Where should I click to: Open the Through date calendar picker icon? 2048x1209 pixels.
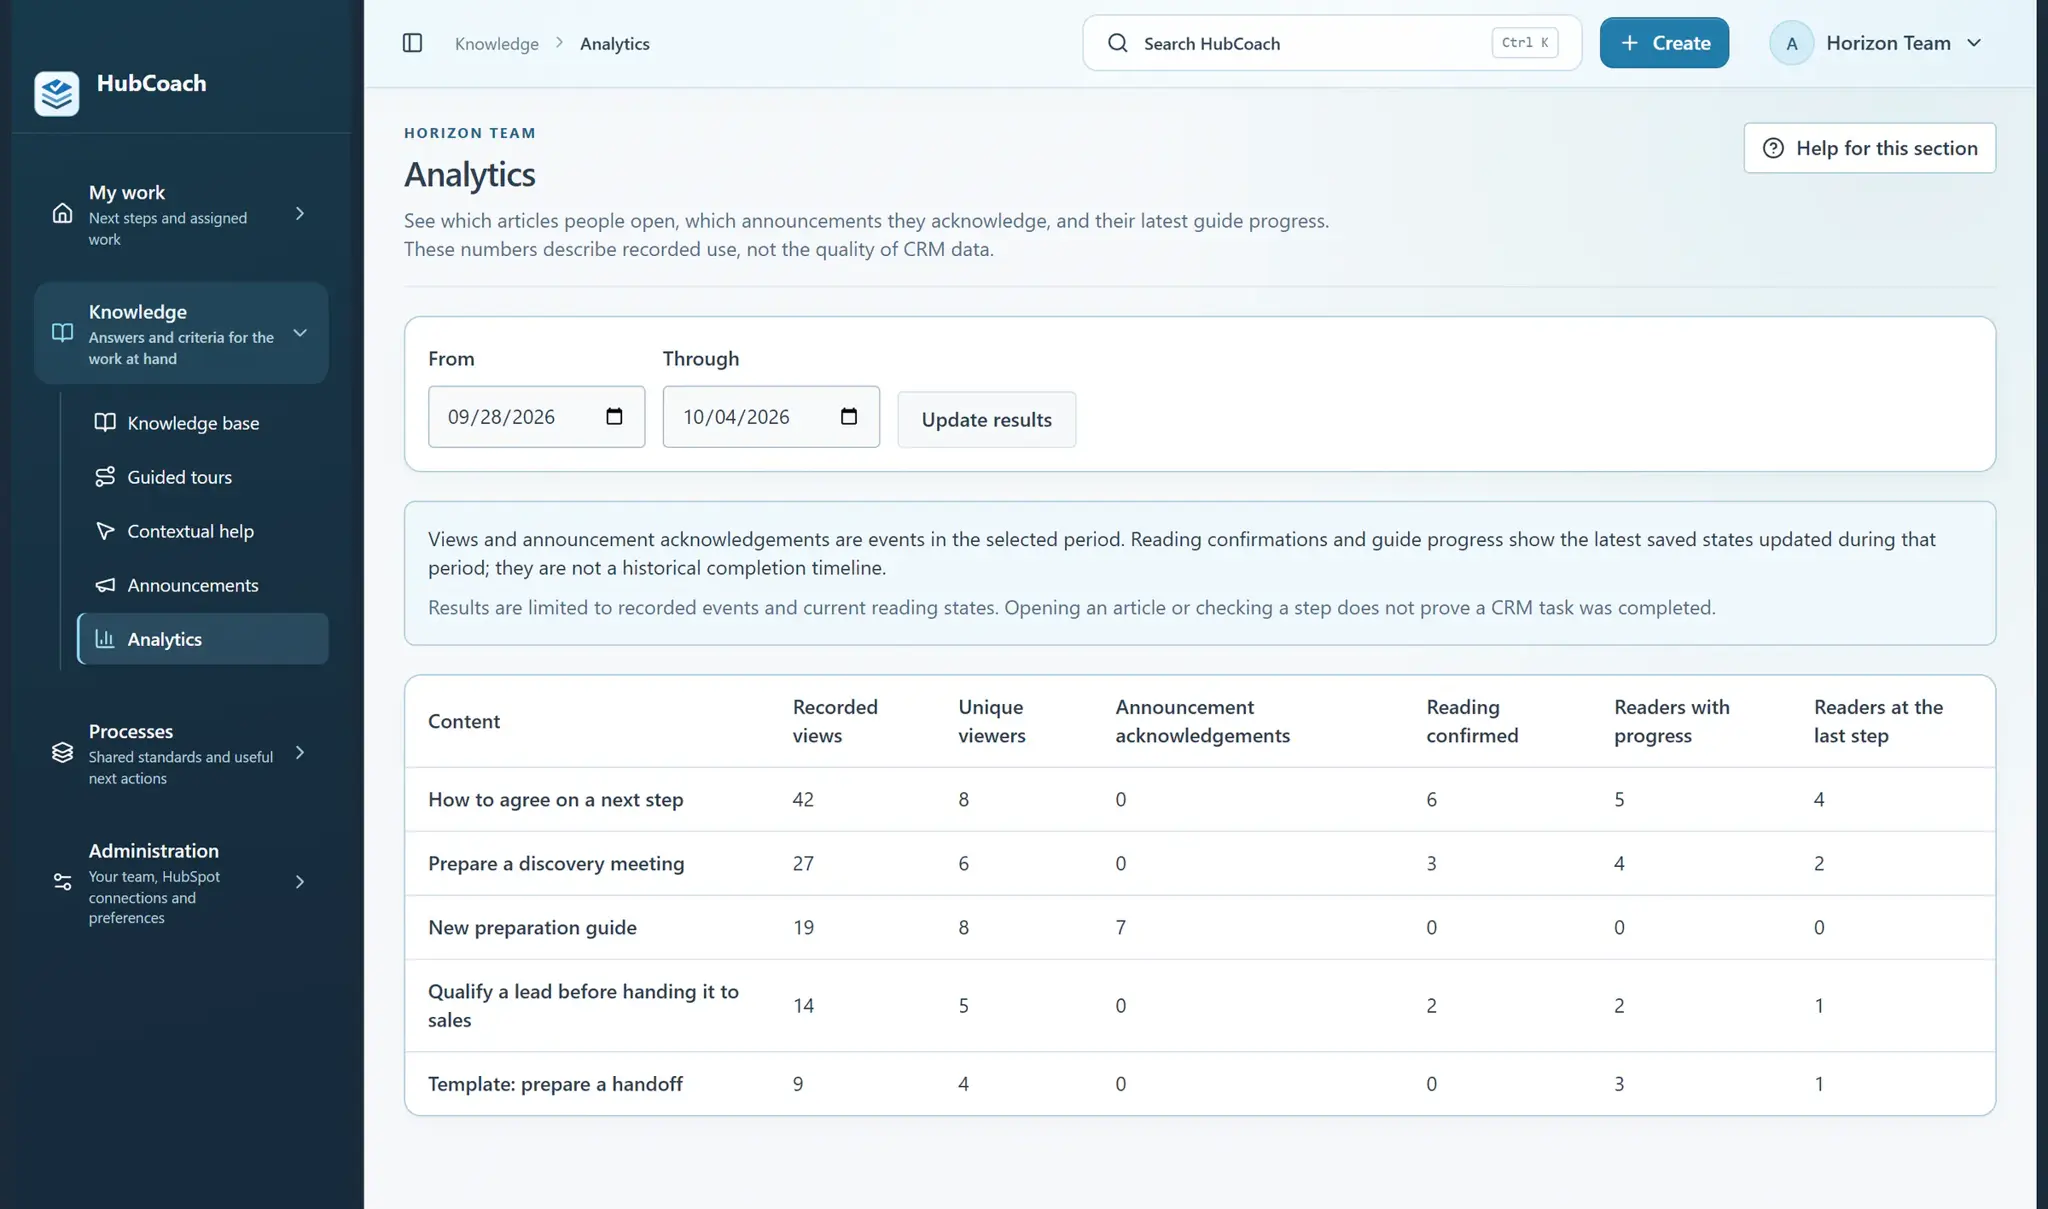tap(849, 417)
